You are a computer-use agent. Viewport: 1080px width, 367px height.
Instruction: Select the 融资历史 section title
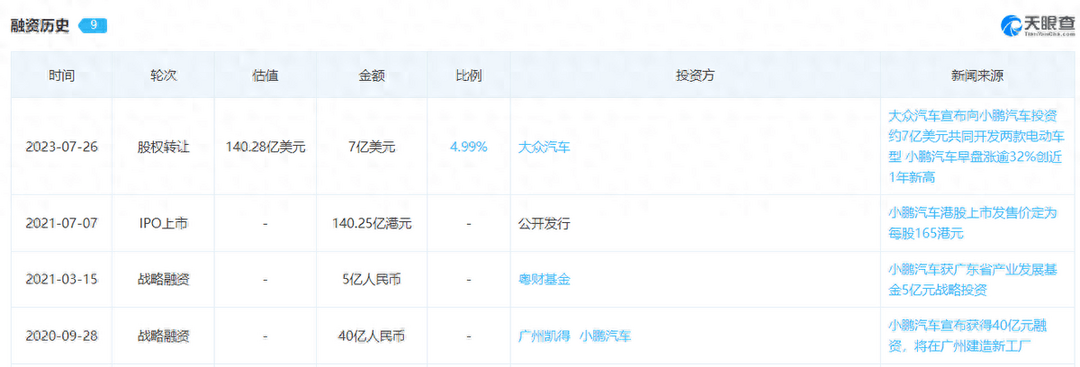pyautogui.click(x=40, y=25)
